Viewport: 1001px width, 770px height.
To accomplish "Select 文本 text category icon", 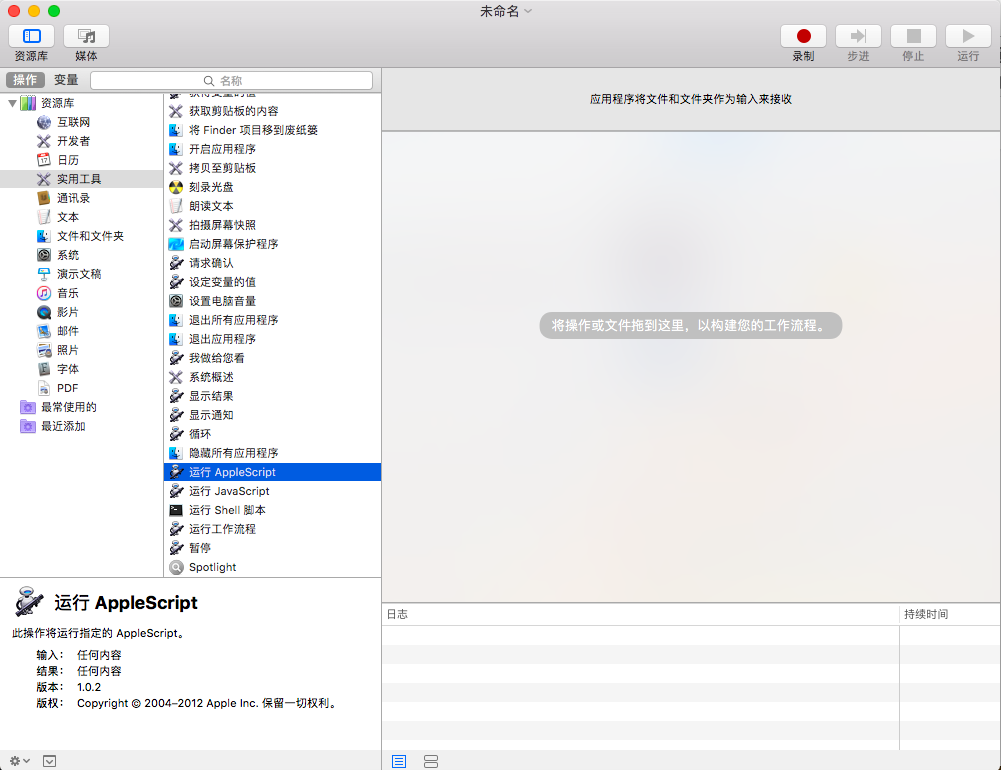I will (x=43, y=217).
